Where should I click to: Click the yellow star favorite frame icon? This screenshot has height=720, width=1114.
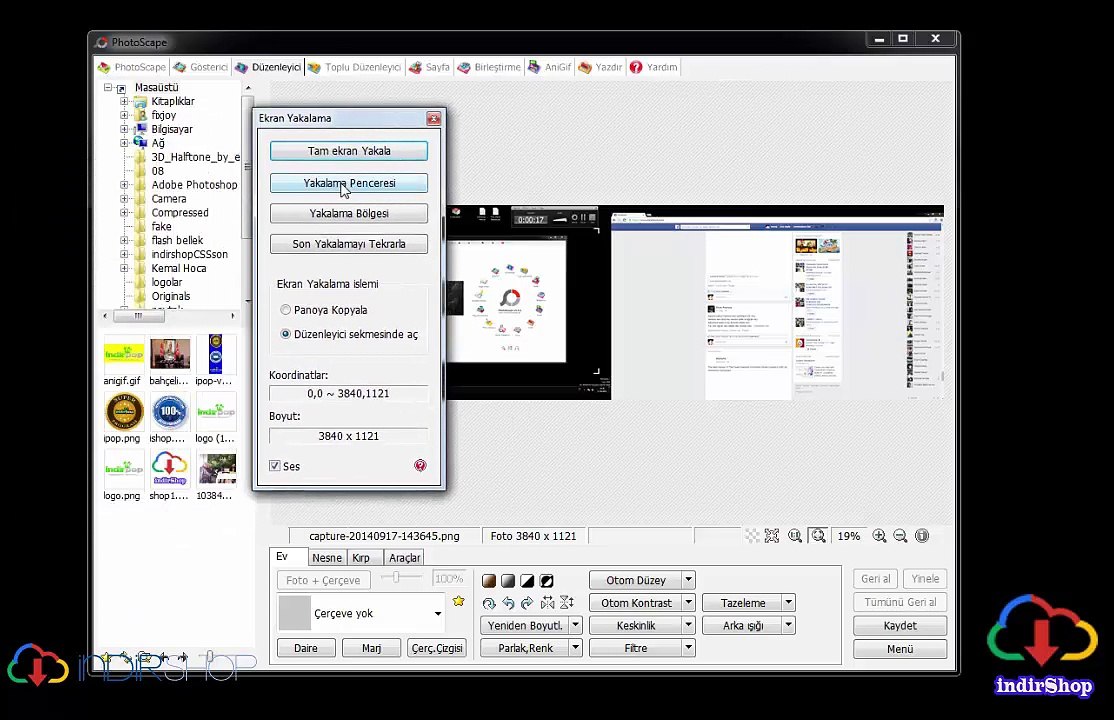click(x=458, y=601)
